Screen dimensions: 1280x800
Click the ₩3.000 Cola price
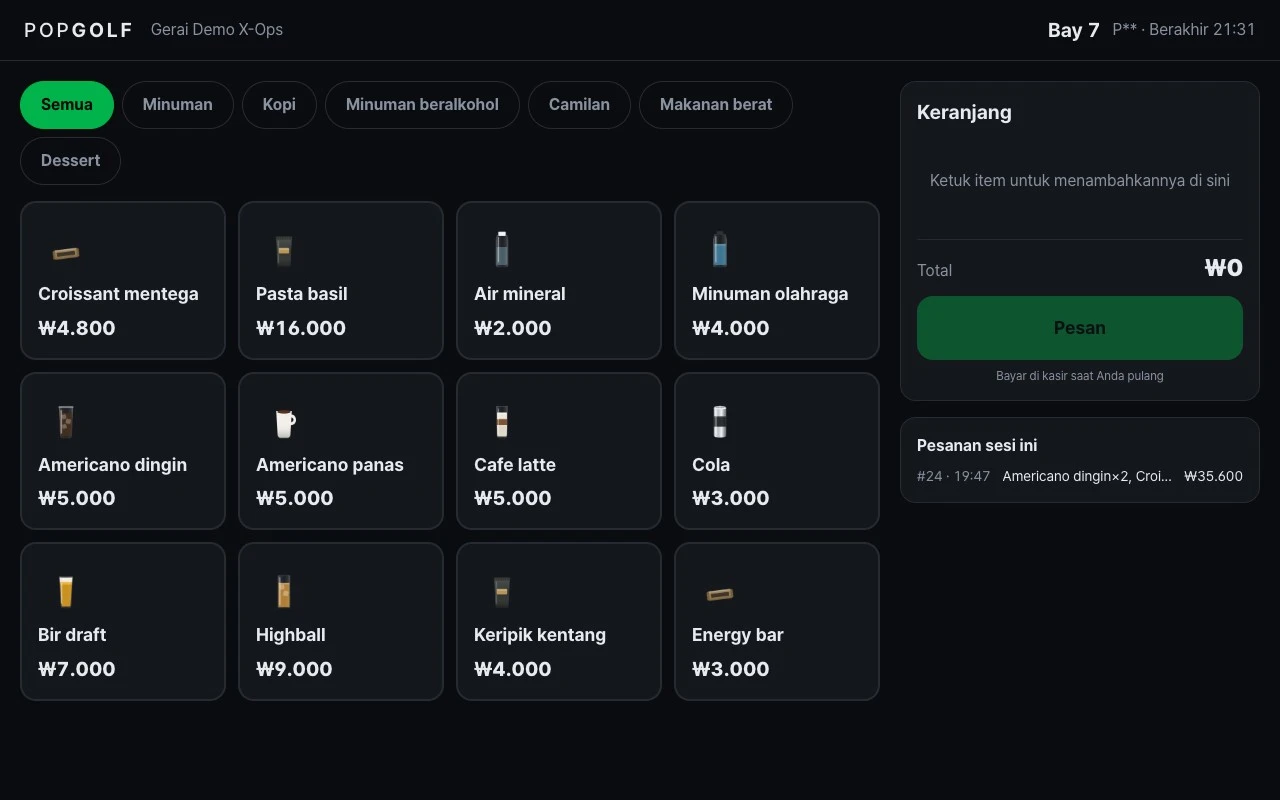click(x=731, y=498)
